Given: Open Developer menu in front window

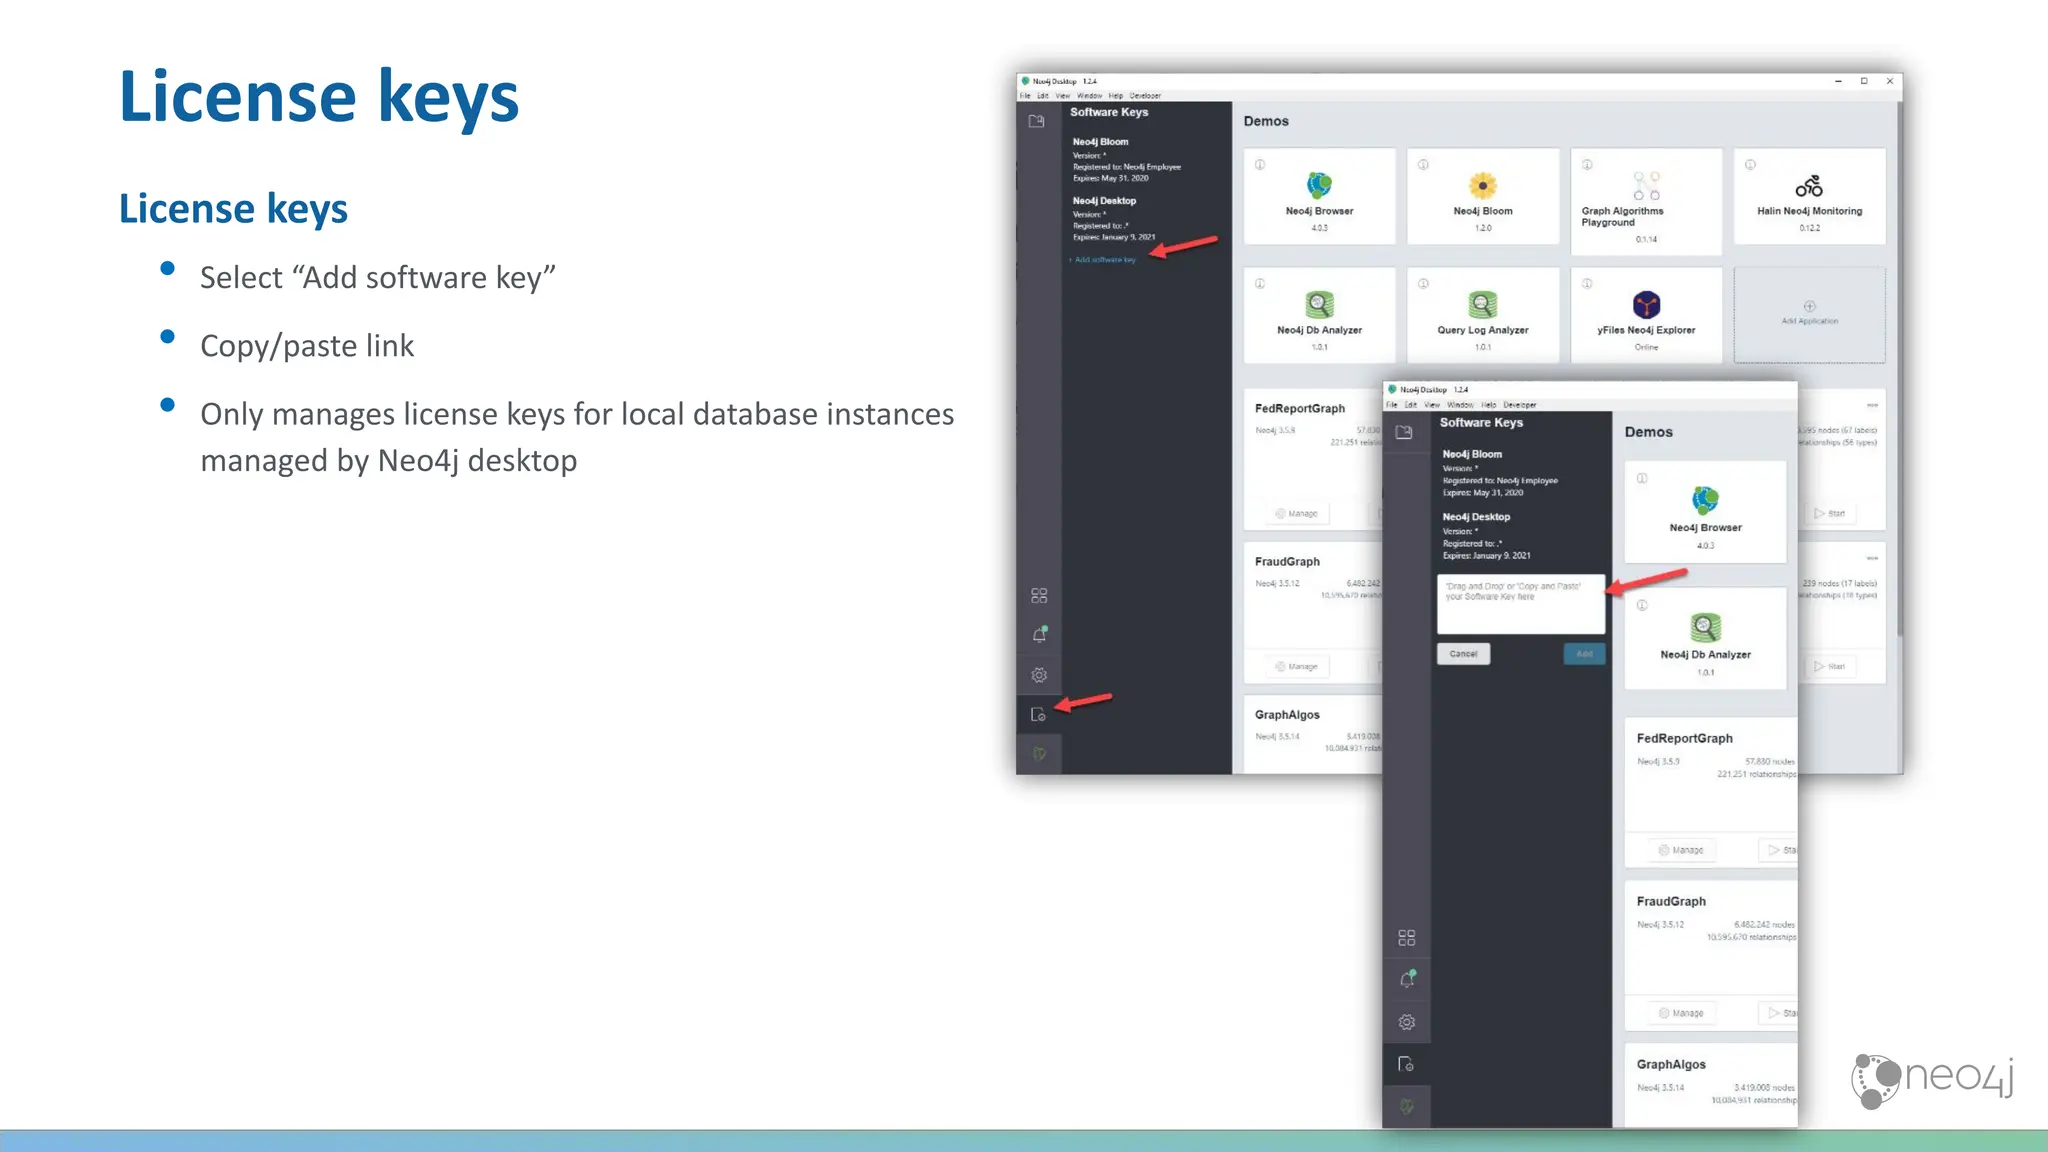Looking at the screenshot, I should (1520, 405).
